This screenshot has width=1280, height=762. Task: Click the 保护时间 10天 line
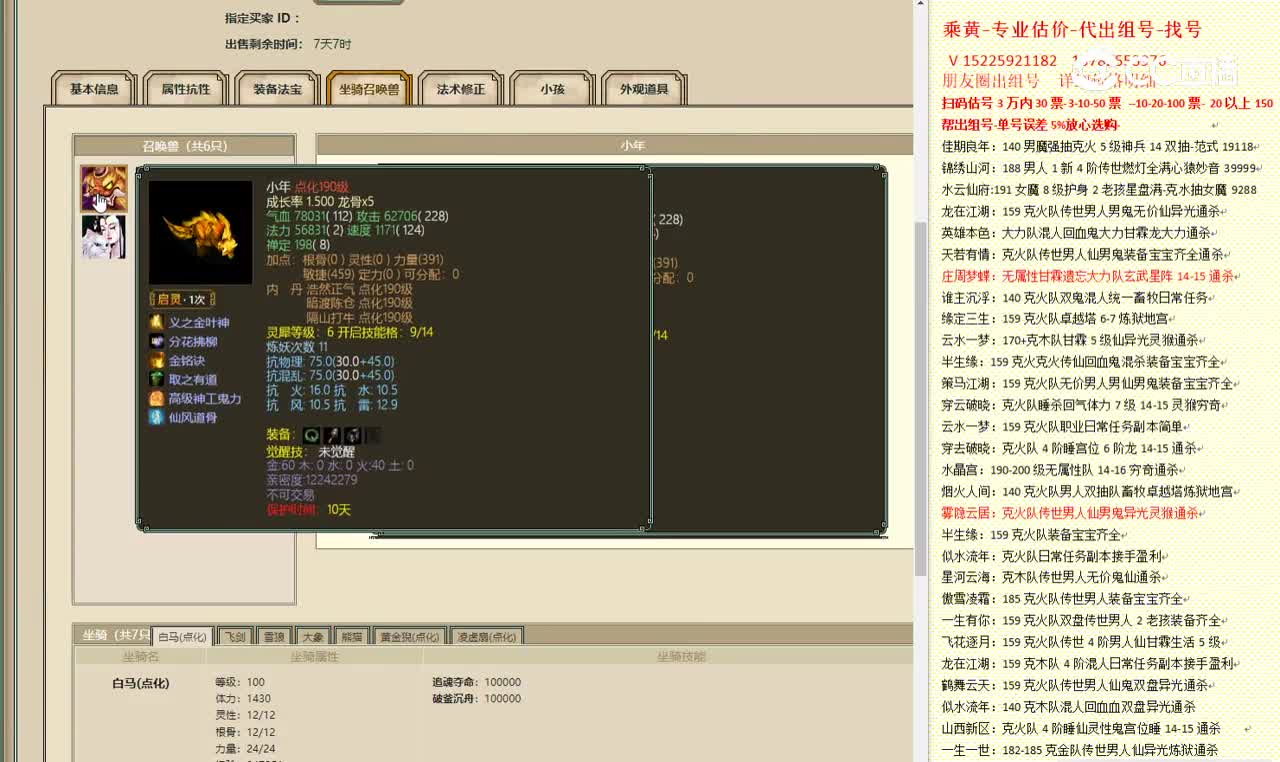309,509
